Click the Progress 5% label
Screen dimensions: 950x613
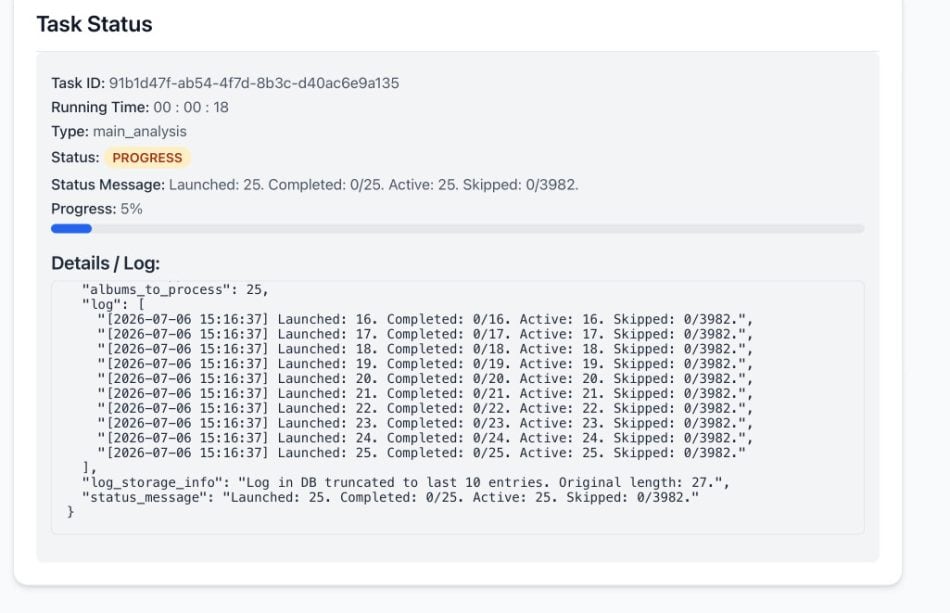[x=97, y=209]
